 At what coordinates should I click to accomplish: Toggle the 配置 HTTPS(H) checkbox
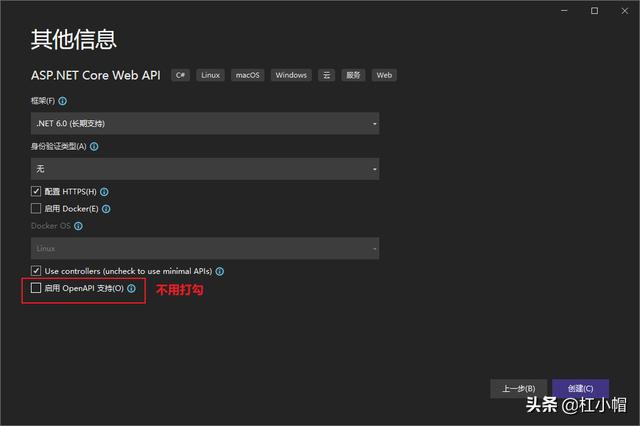(36, 191)
